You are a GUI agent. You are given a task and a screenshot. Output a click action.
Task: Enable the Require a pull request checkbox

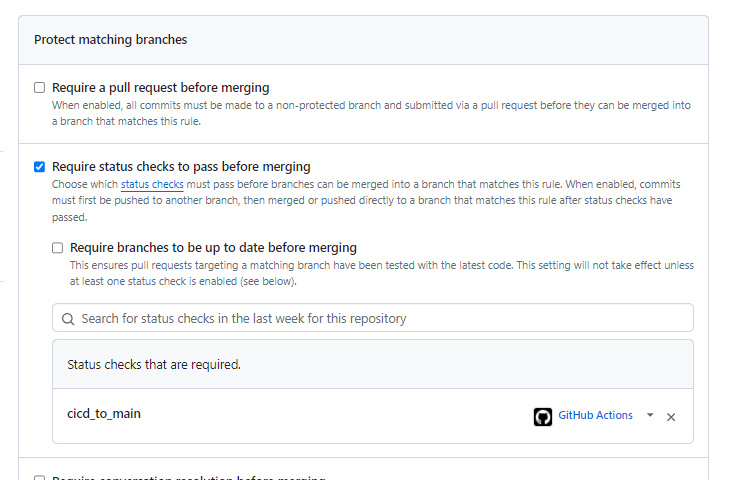[40, 87]
